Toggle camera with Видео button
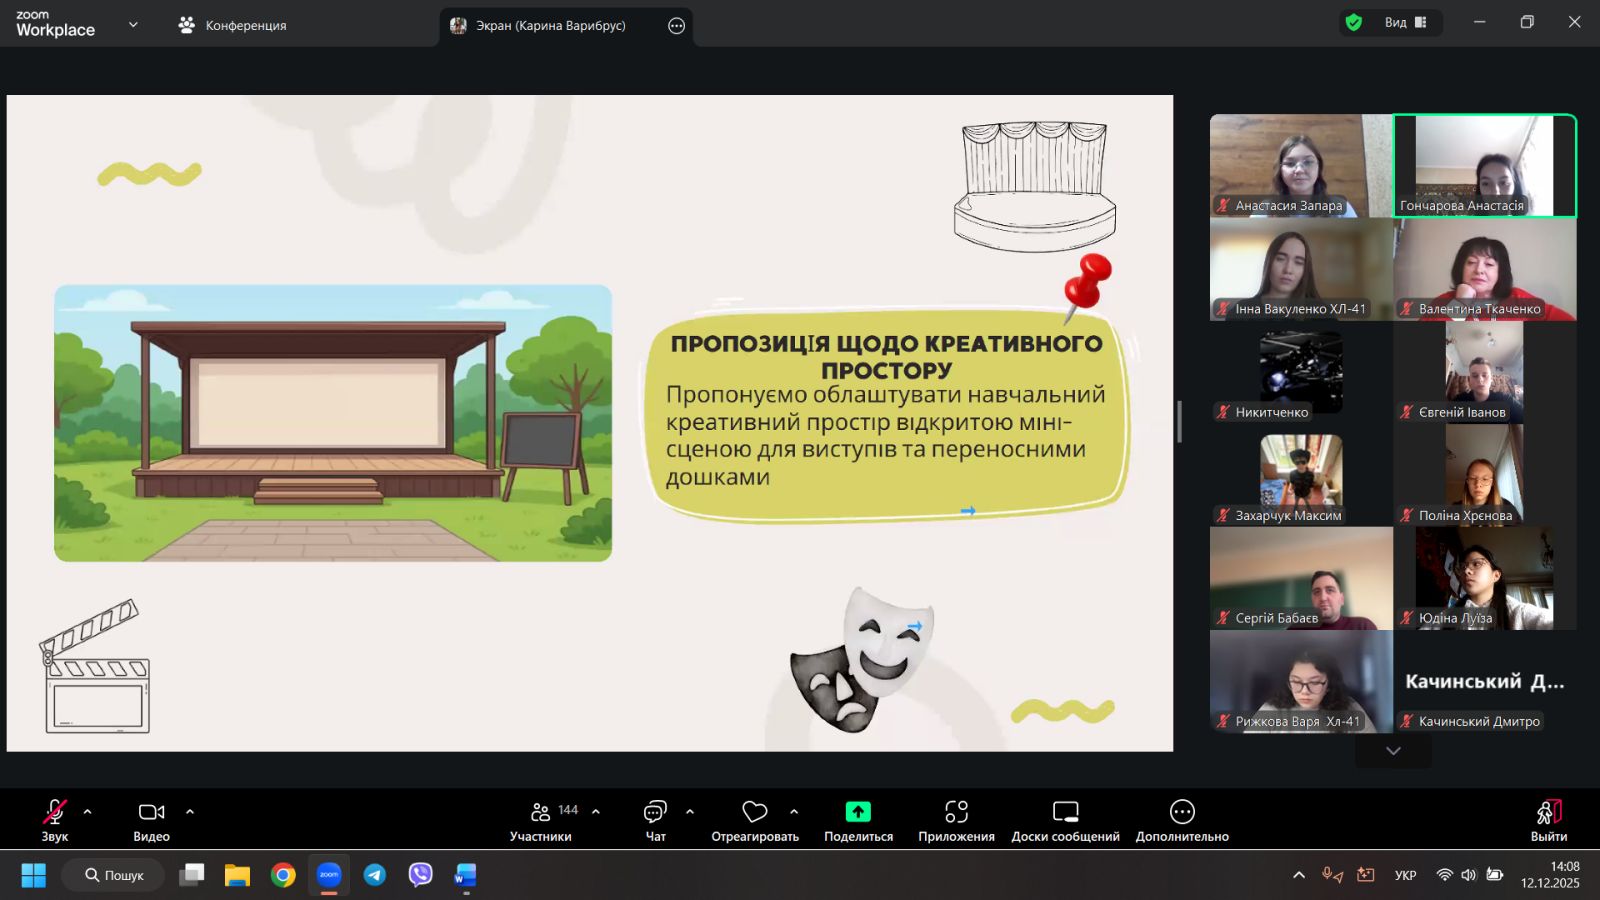The image size is (1600, 900). click(x=151, y=812)
